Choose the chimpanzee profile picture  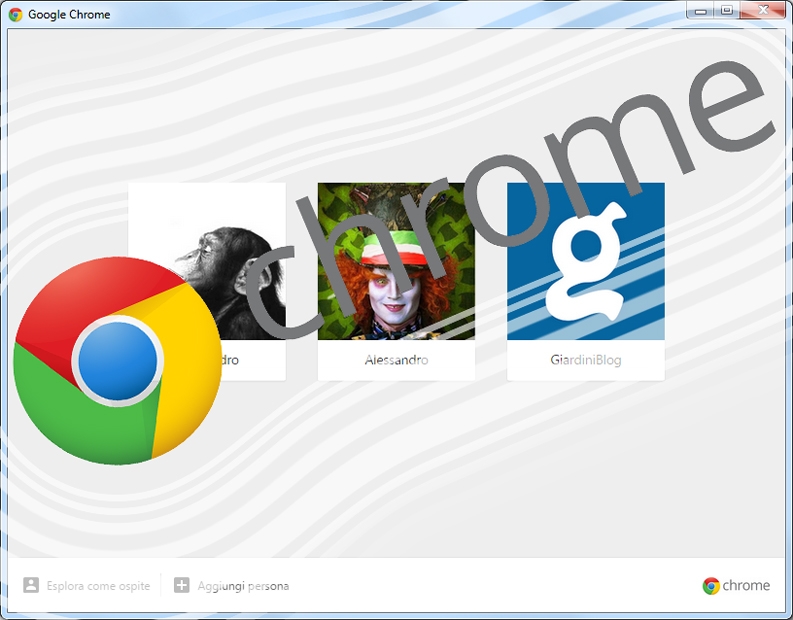(x=207, y=261)
